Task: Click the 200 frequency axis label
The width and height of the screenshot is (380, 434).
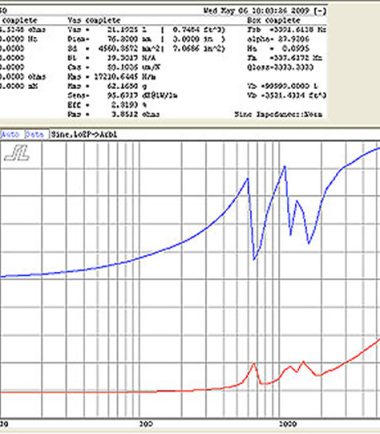Action: (x=146, y=424)
